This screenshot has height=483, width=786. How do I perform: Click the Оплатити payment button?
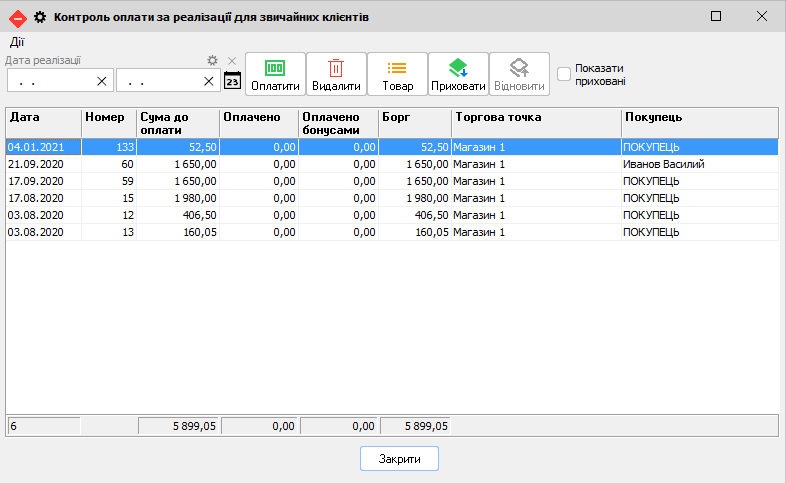(275, 75)
